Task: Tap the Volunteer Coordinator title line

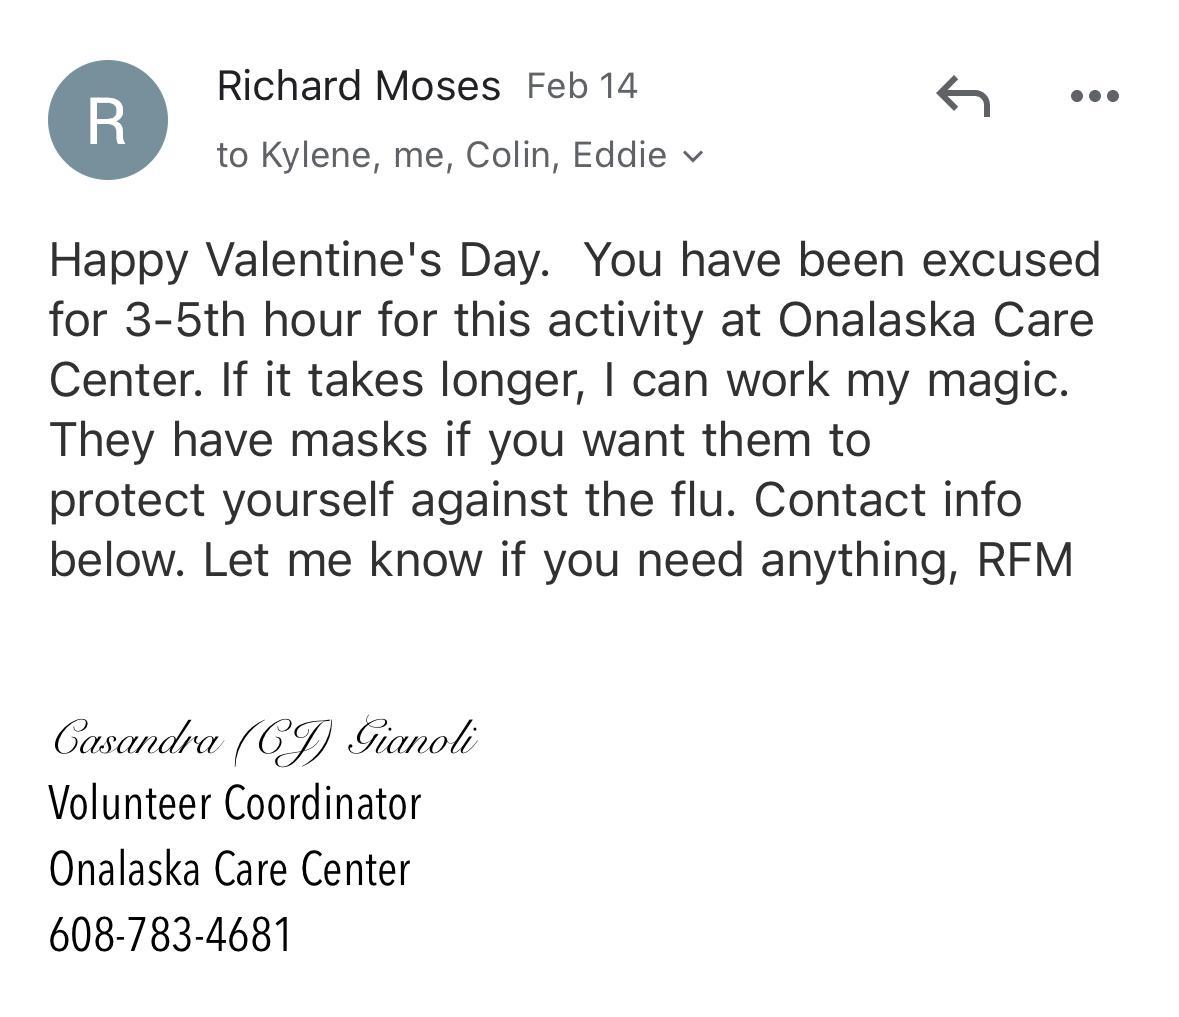Action: [235, 803]
